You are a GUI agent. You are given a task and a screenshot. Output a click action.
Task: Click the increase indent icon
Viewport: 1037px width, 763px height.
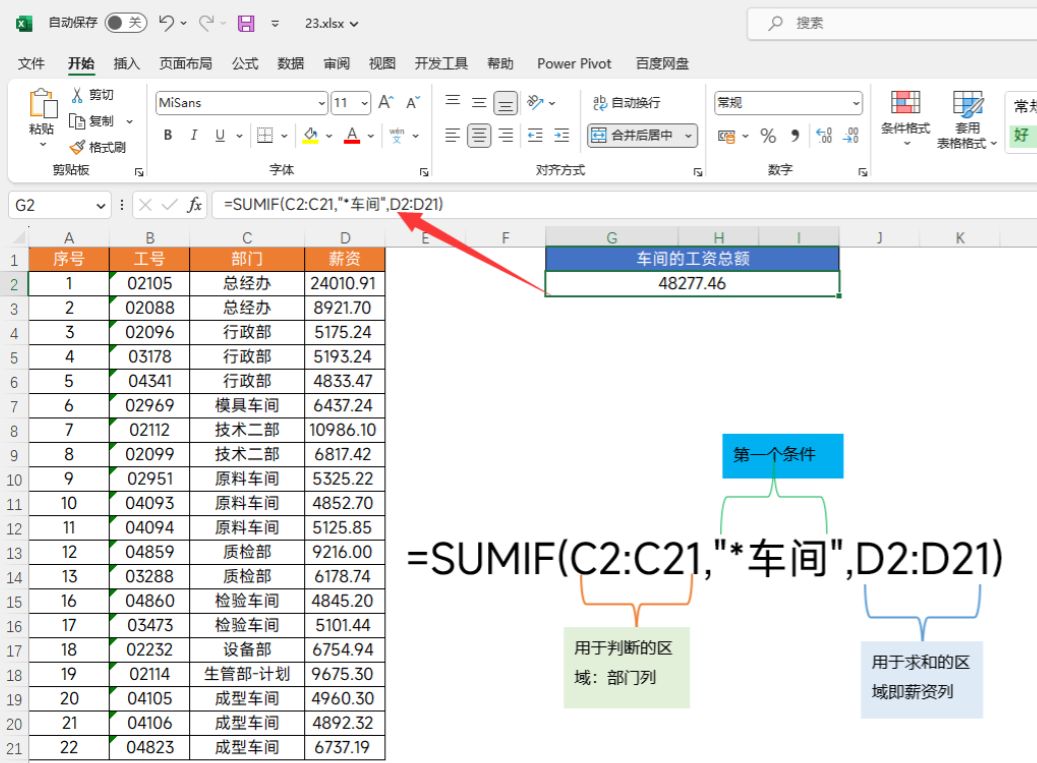pyautogui.click(x=561, y=136)
